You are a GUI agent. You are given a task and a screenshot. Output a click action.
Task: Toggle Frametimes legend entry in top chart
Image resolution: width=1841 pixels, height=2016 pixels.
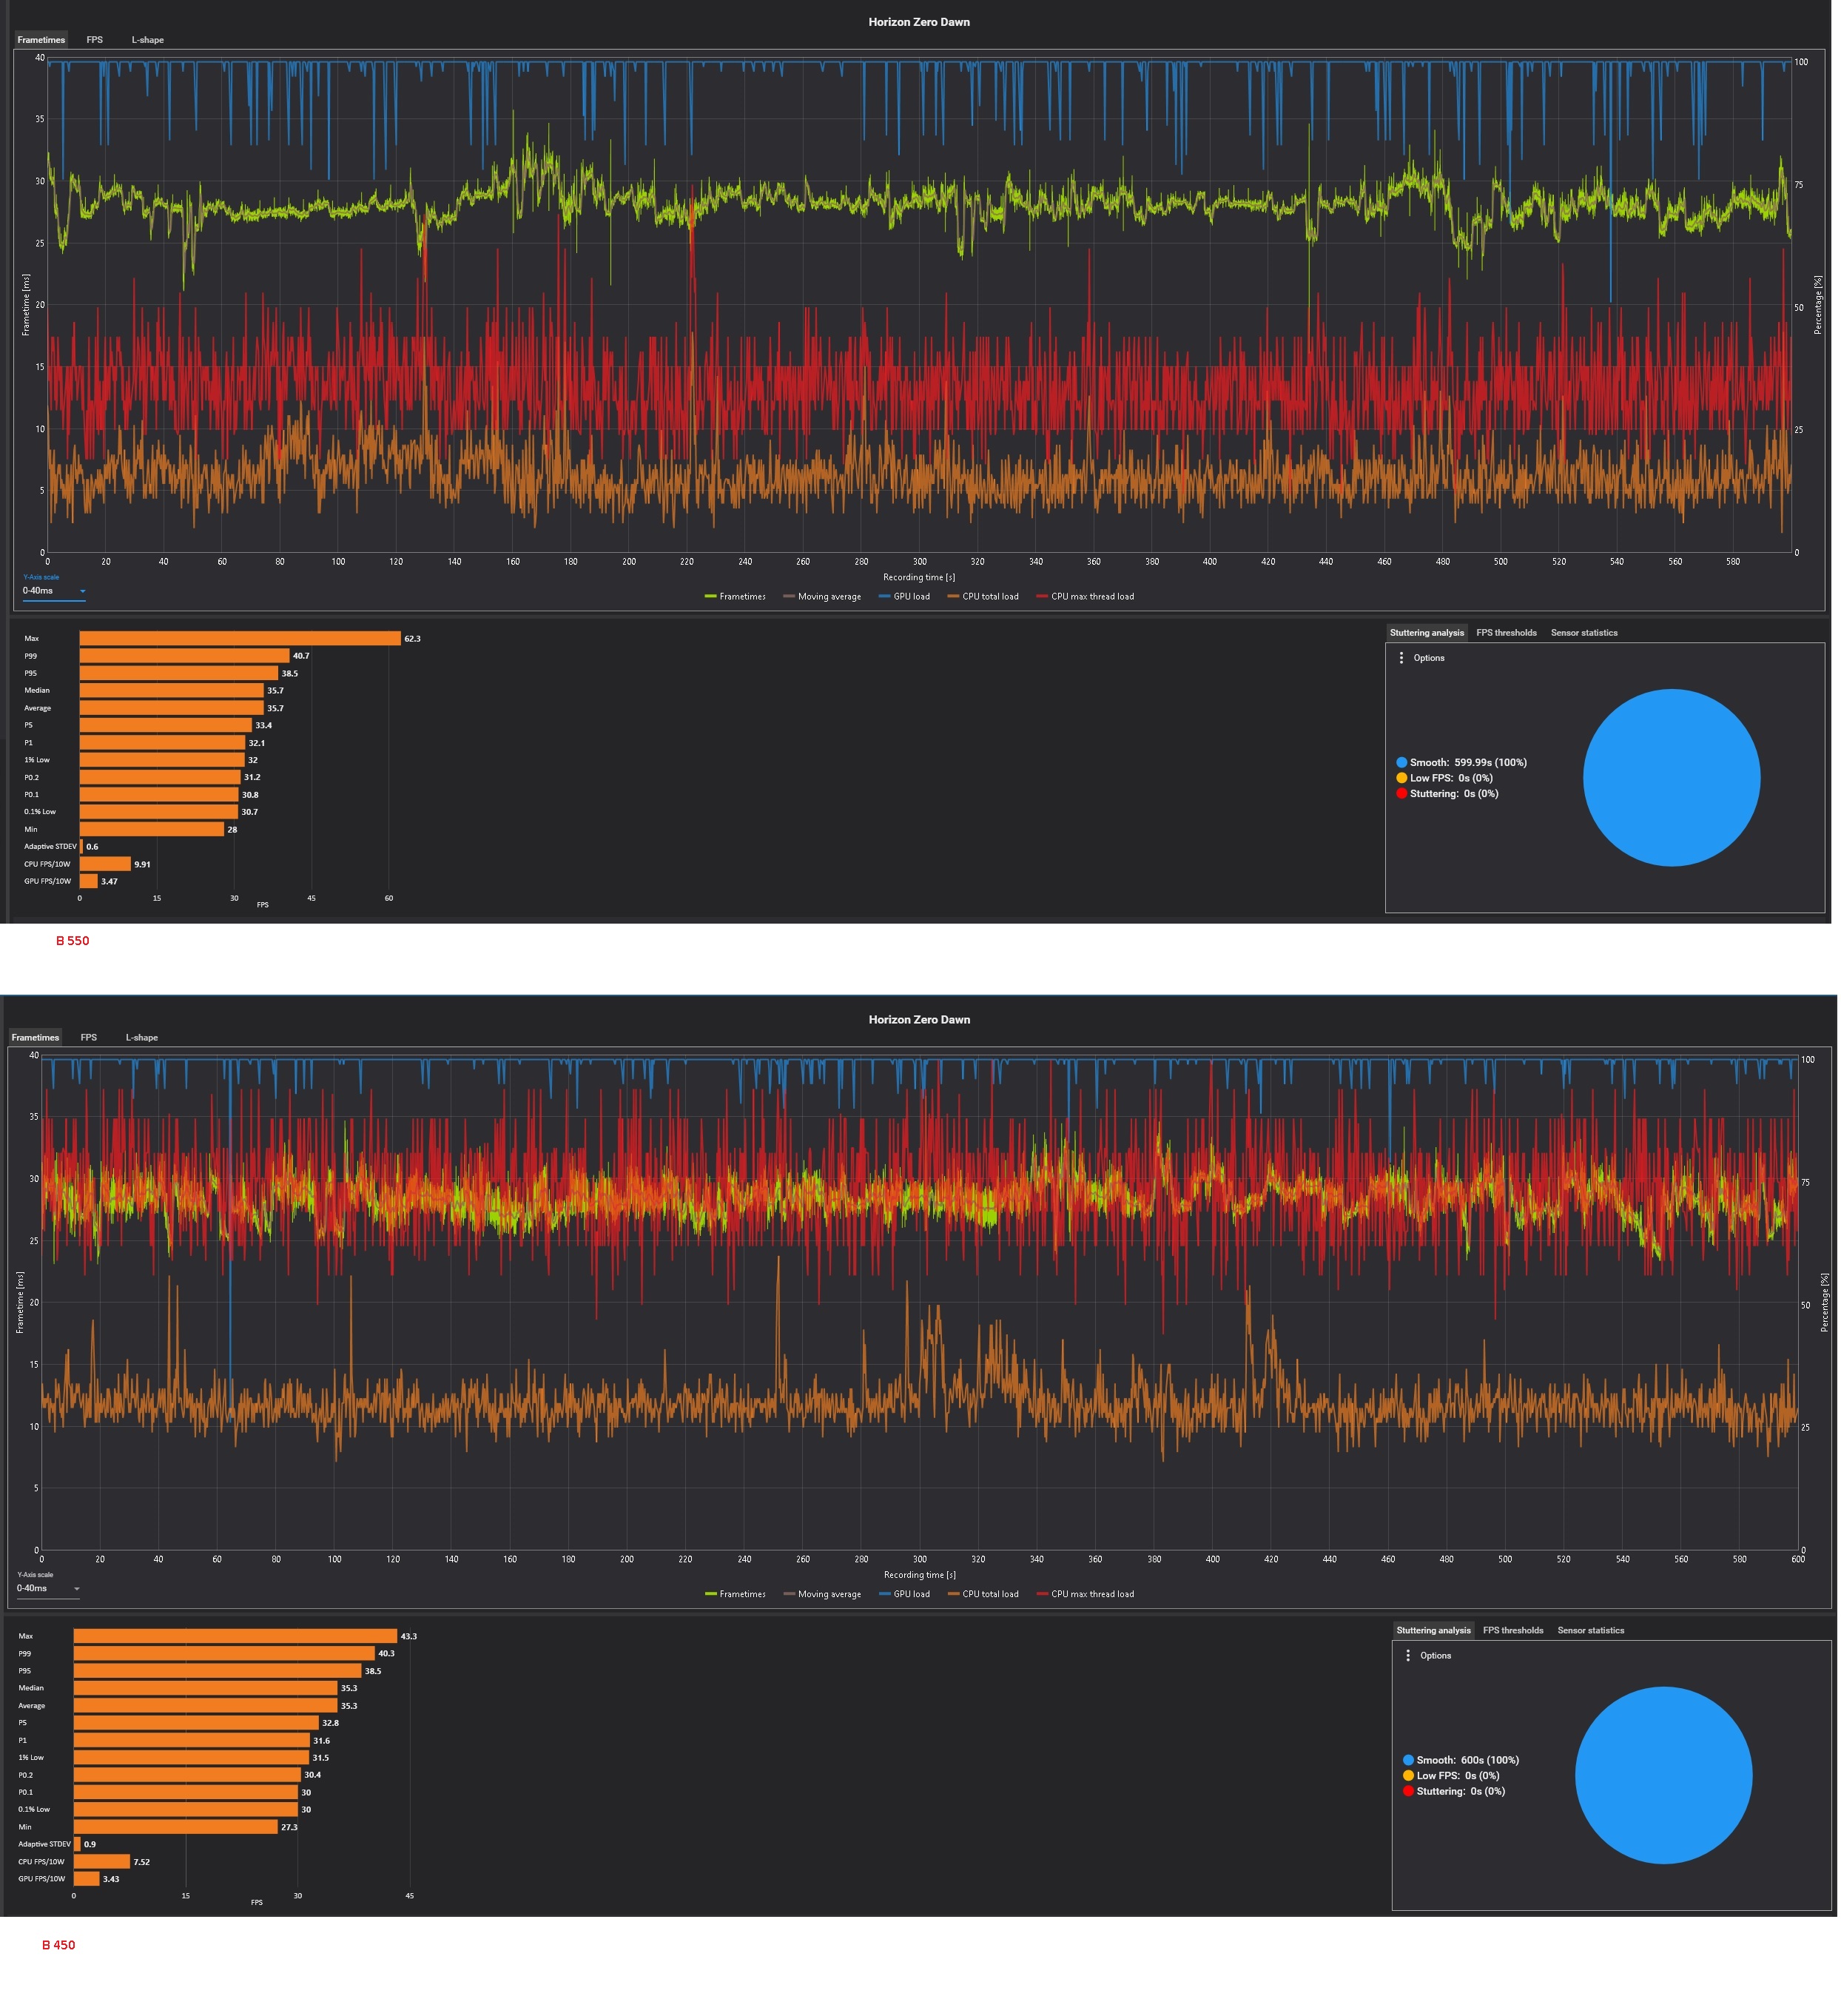point(735,597)
